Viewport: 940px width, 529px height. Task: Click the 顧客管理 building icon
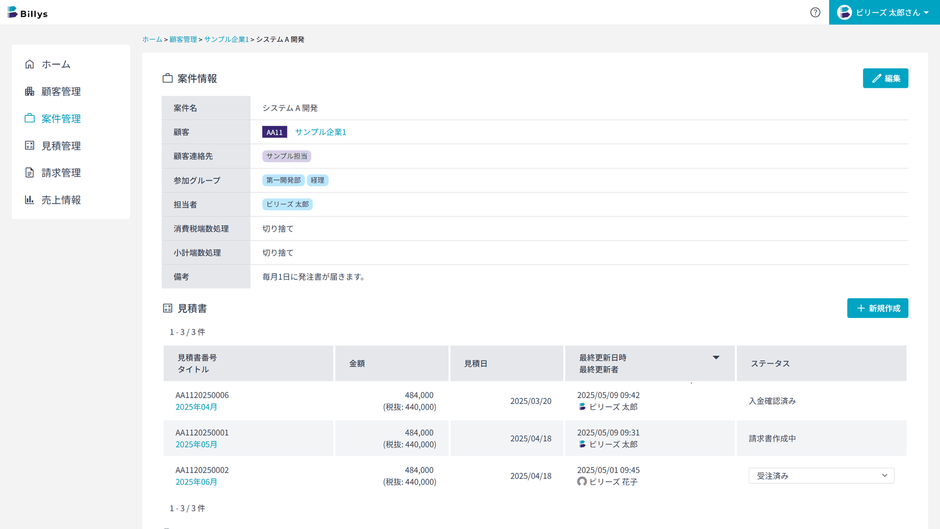30,91
